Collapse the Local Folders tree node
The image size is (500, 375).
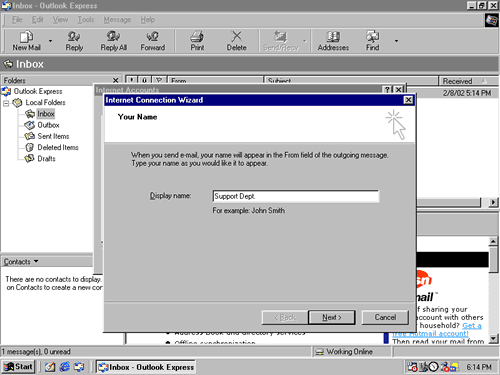(6, 103)
